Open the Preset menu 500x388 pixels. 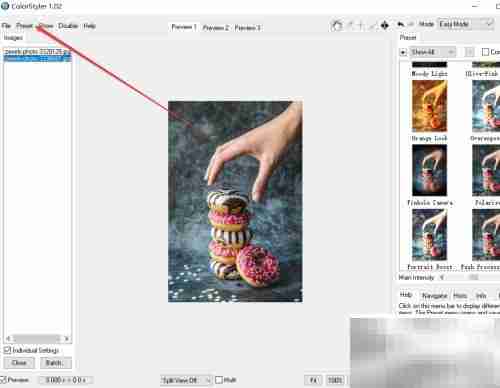click(x=24, y=26)
